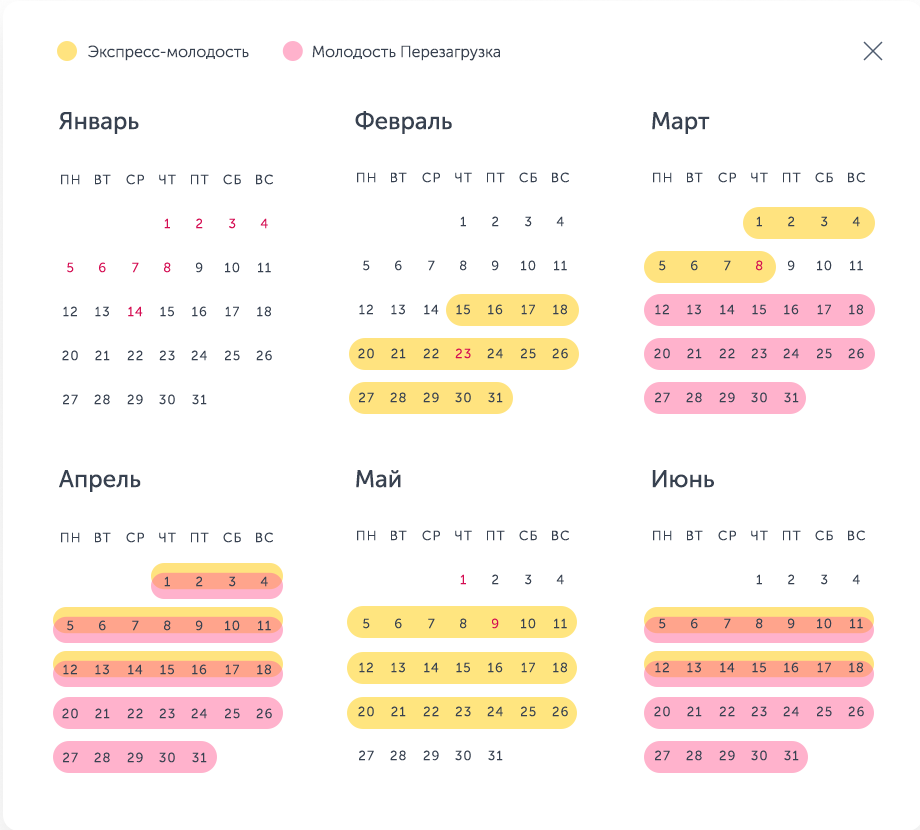
Task: Select the Экспресс-молодость legend label
Action: point(168,52)
